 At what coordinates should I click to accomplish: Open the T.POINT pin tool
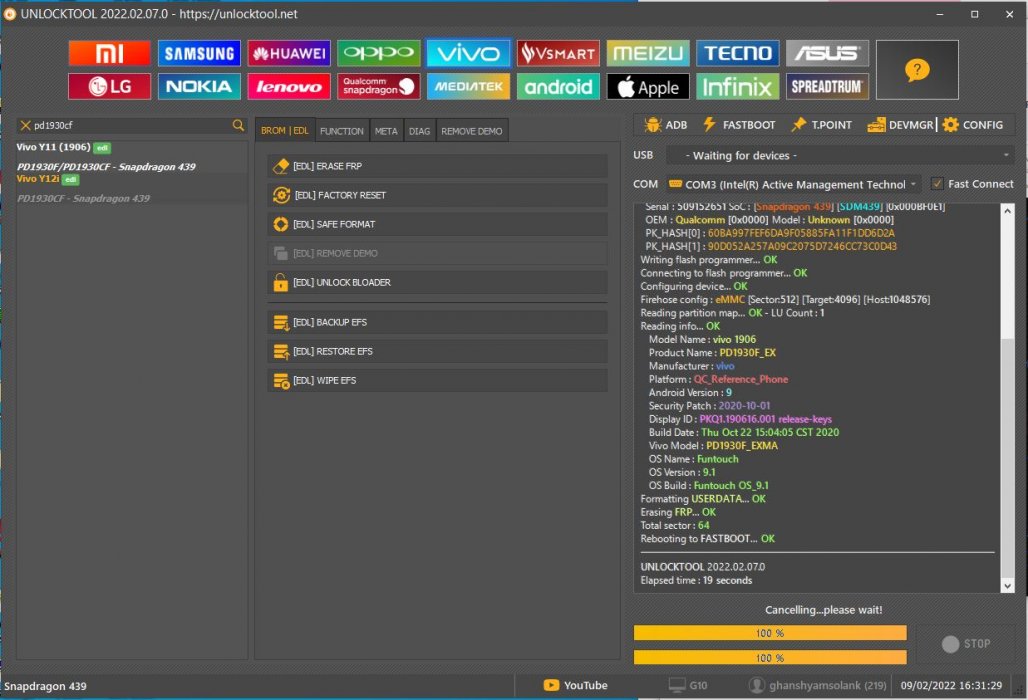[821, 125]
